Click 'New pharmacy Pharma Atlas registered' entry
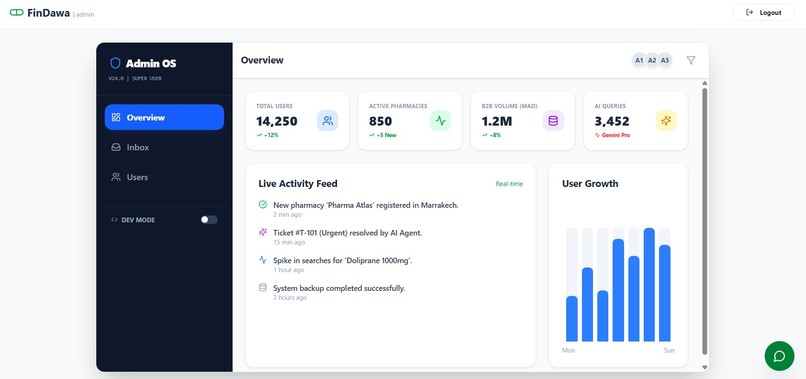 click(x=365, y=205)
